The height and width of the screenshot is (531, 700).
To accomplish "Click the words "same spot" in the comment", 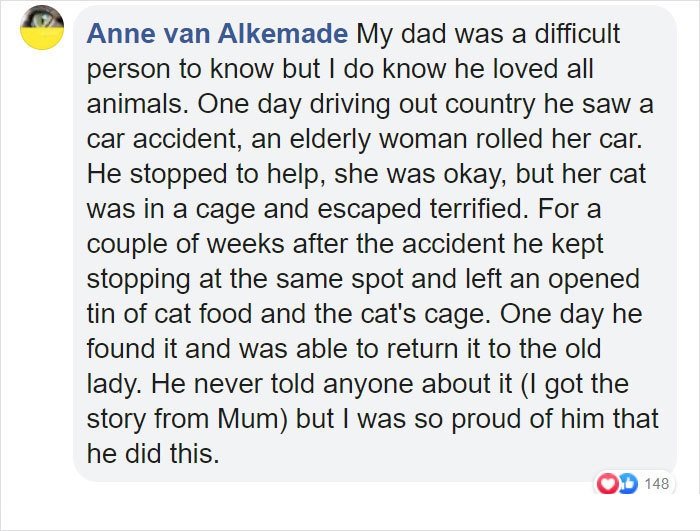I will click(340, 279).
